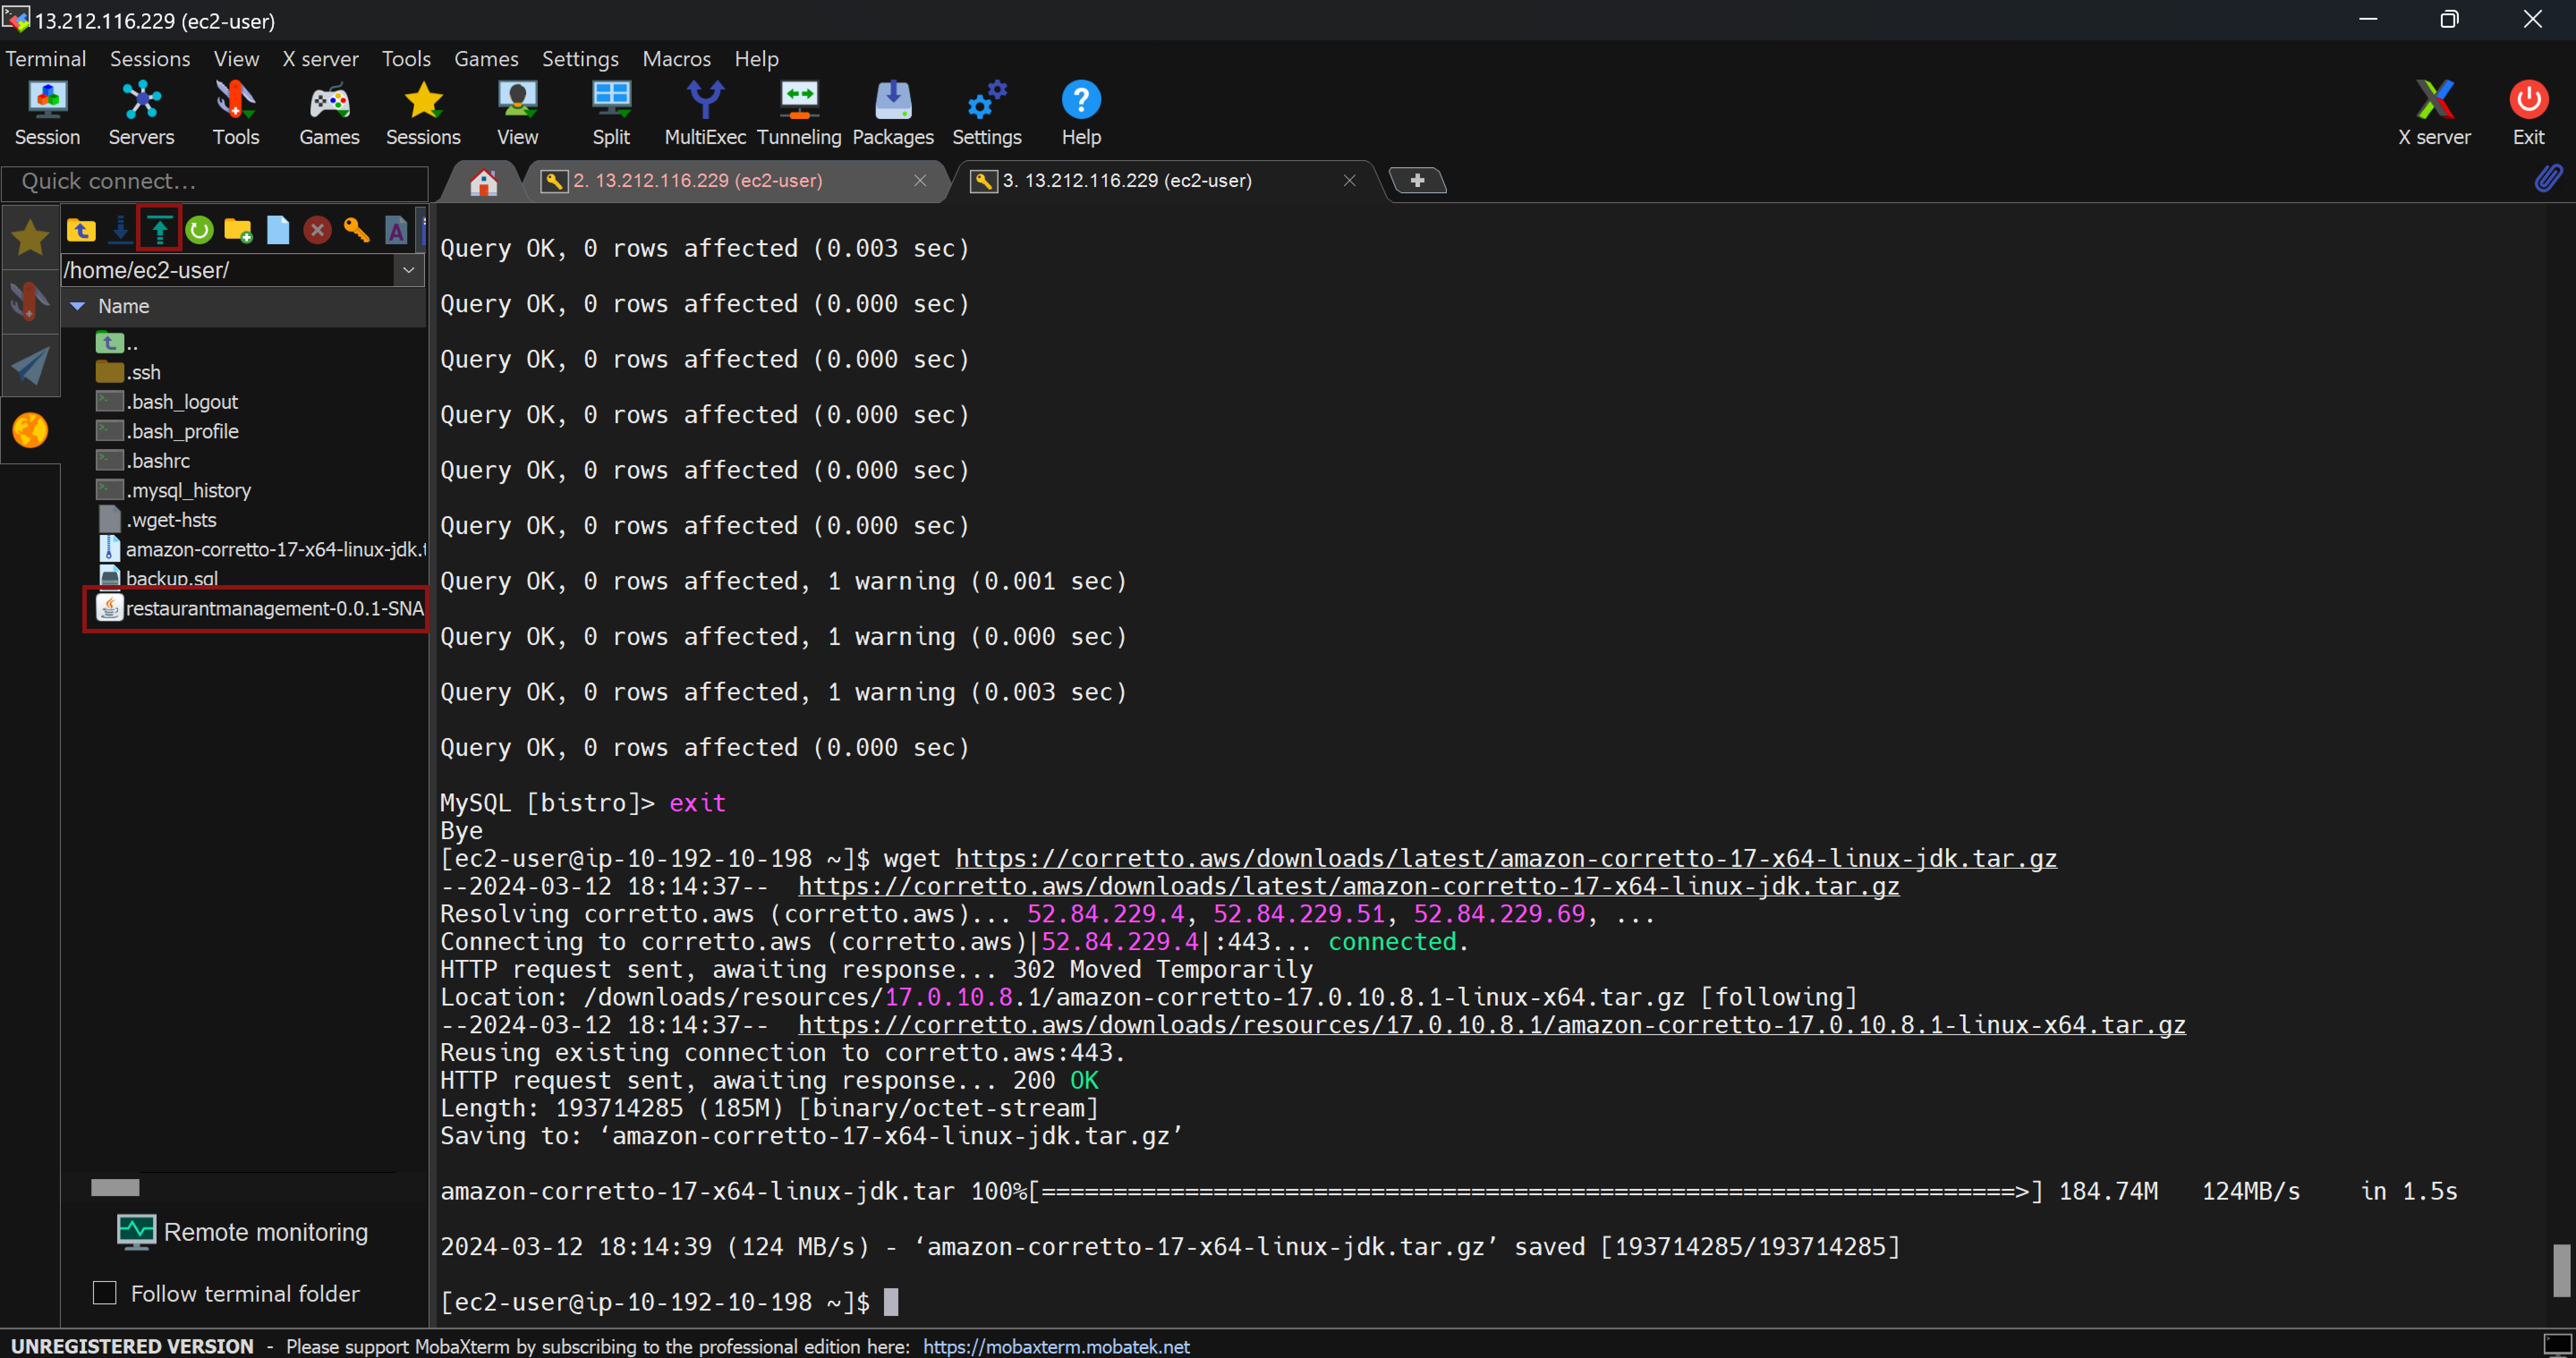Image resolution: width=2576 pixels, height=1358 pixels.
Task: Click the purple A file icon in SFTP toolbar
Action: [396, 230]
